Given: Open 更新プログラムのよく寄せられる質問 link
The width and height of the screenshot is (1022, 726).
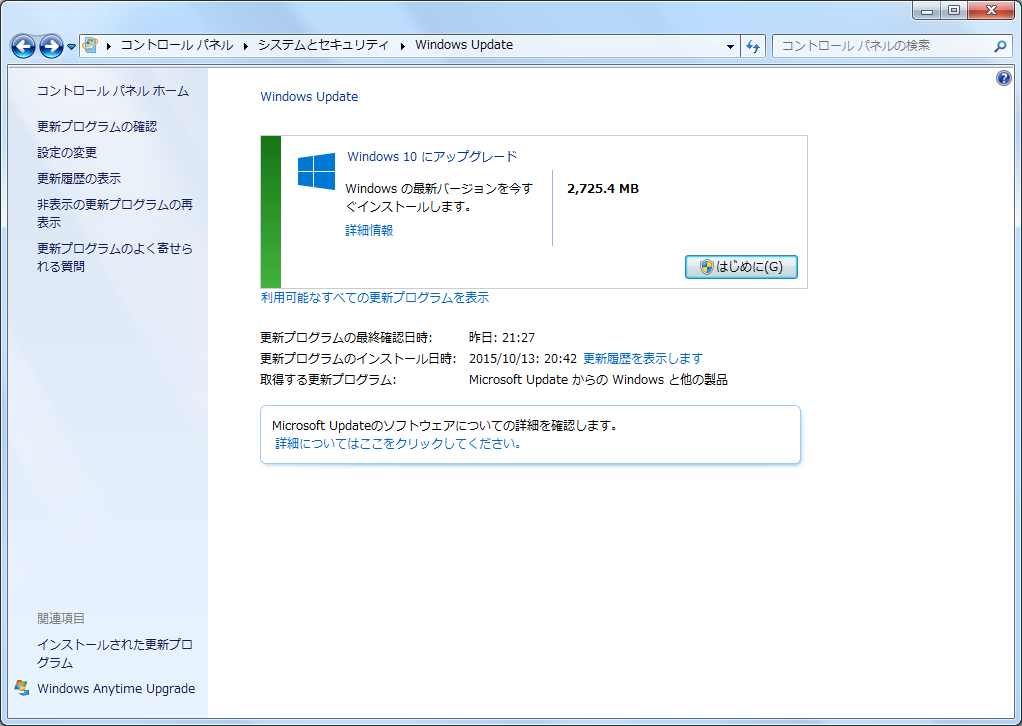Looking at the screenshot, I should point(115,257).
